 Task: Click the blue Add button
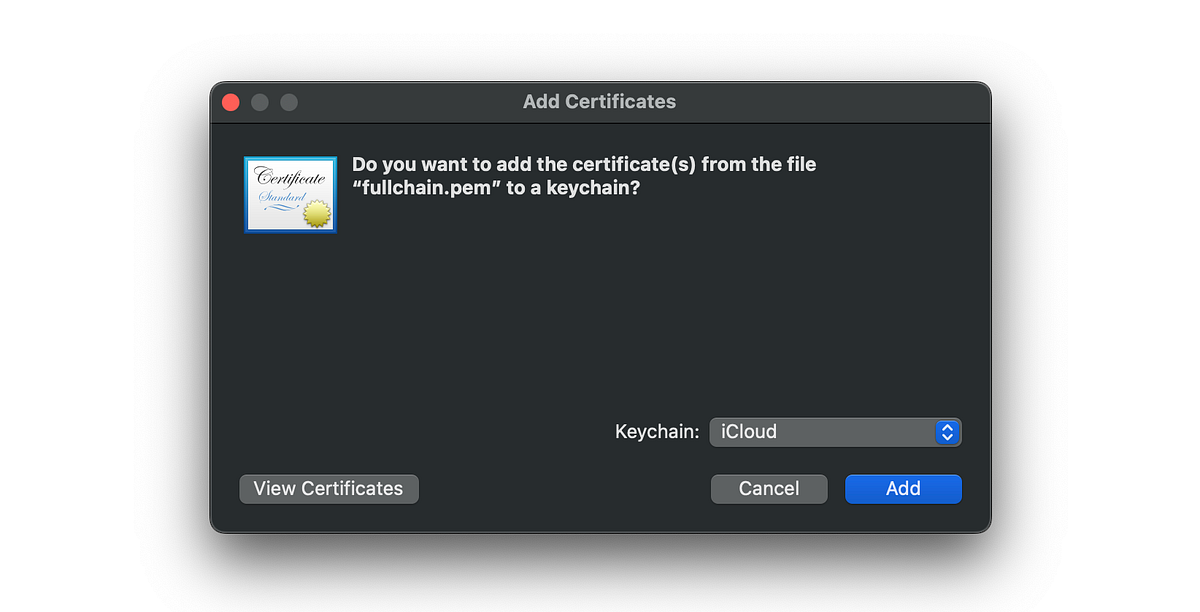coord(902,488)
